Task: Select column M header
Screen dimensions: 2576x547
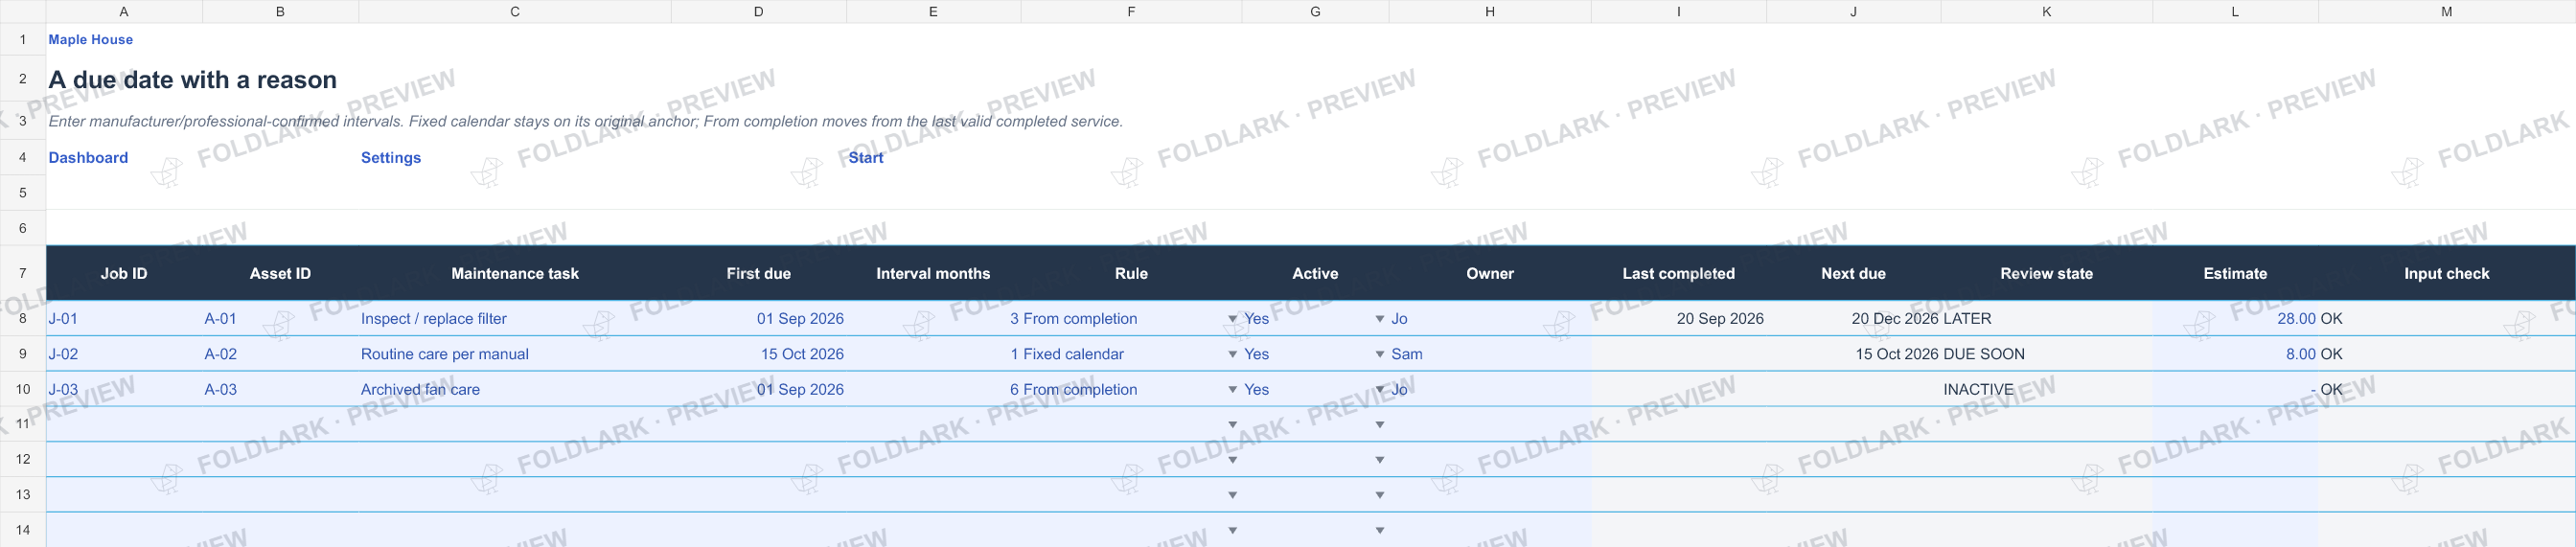Action: (x=2446, y=11)
